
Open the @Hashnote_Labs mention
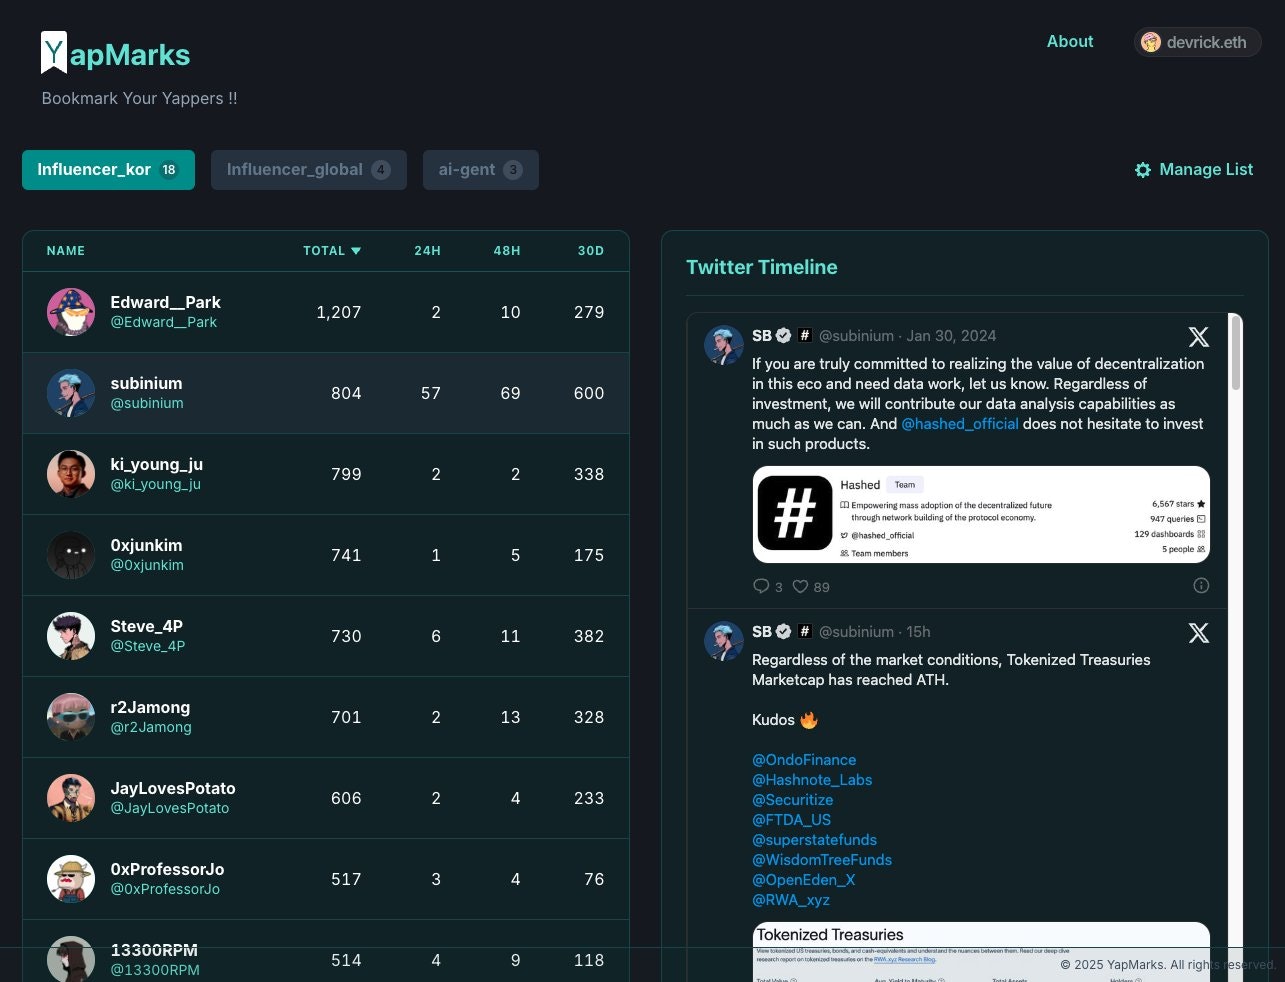[x=812, y=780]
